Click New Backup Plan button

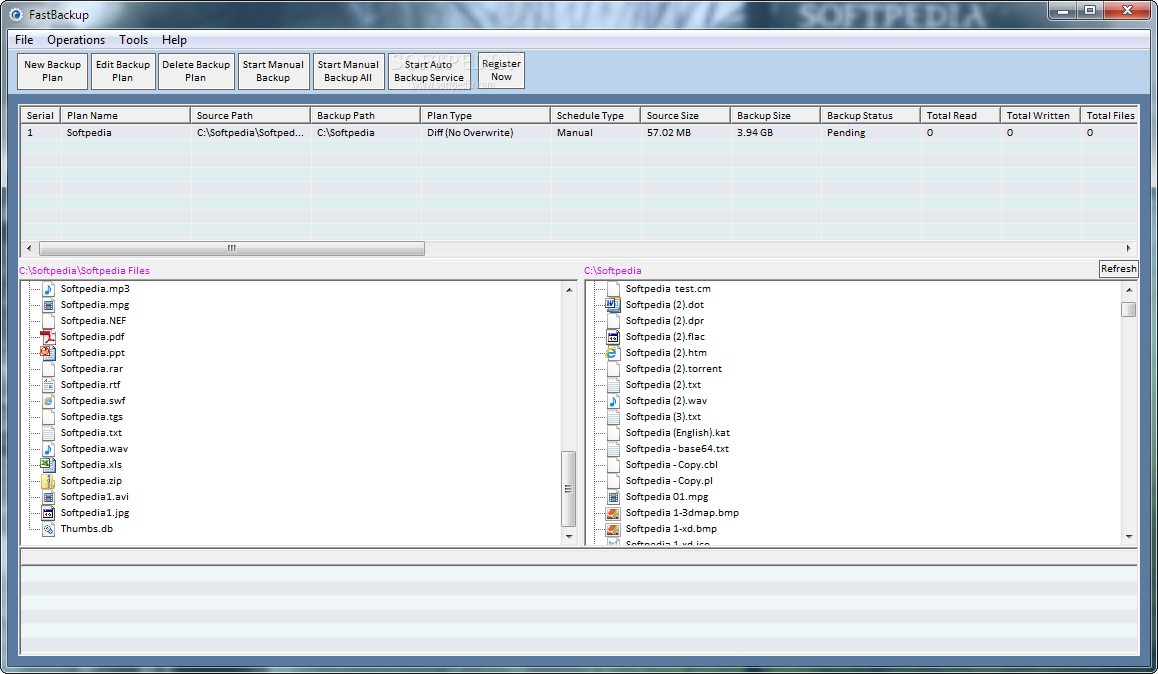[x=52, y=71]
